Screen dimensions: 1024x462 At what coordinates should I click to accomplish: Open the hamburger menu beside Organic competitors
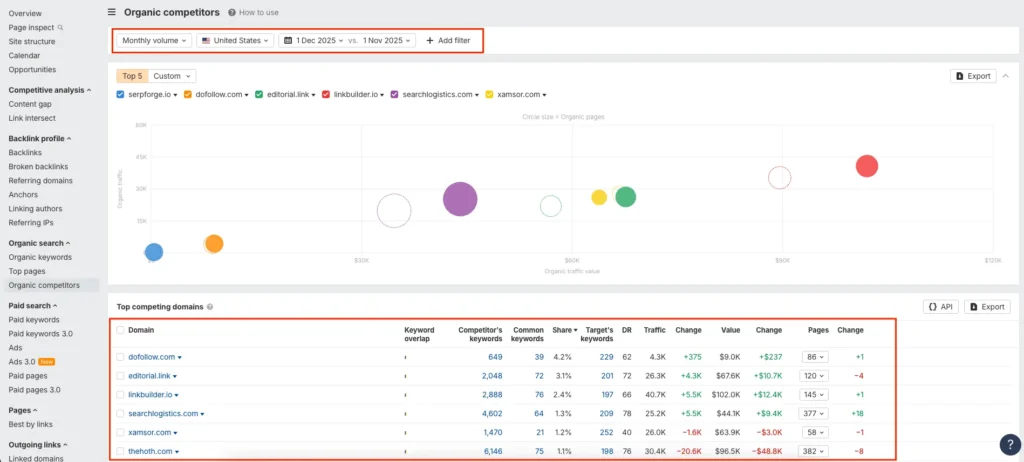click(x=111, y=13)
